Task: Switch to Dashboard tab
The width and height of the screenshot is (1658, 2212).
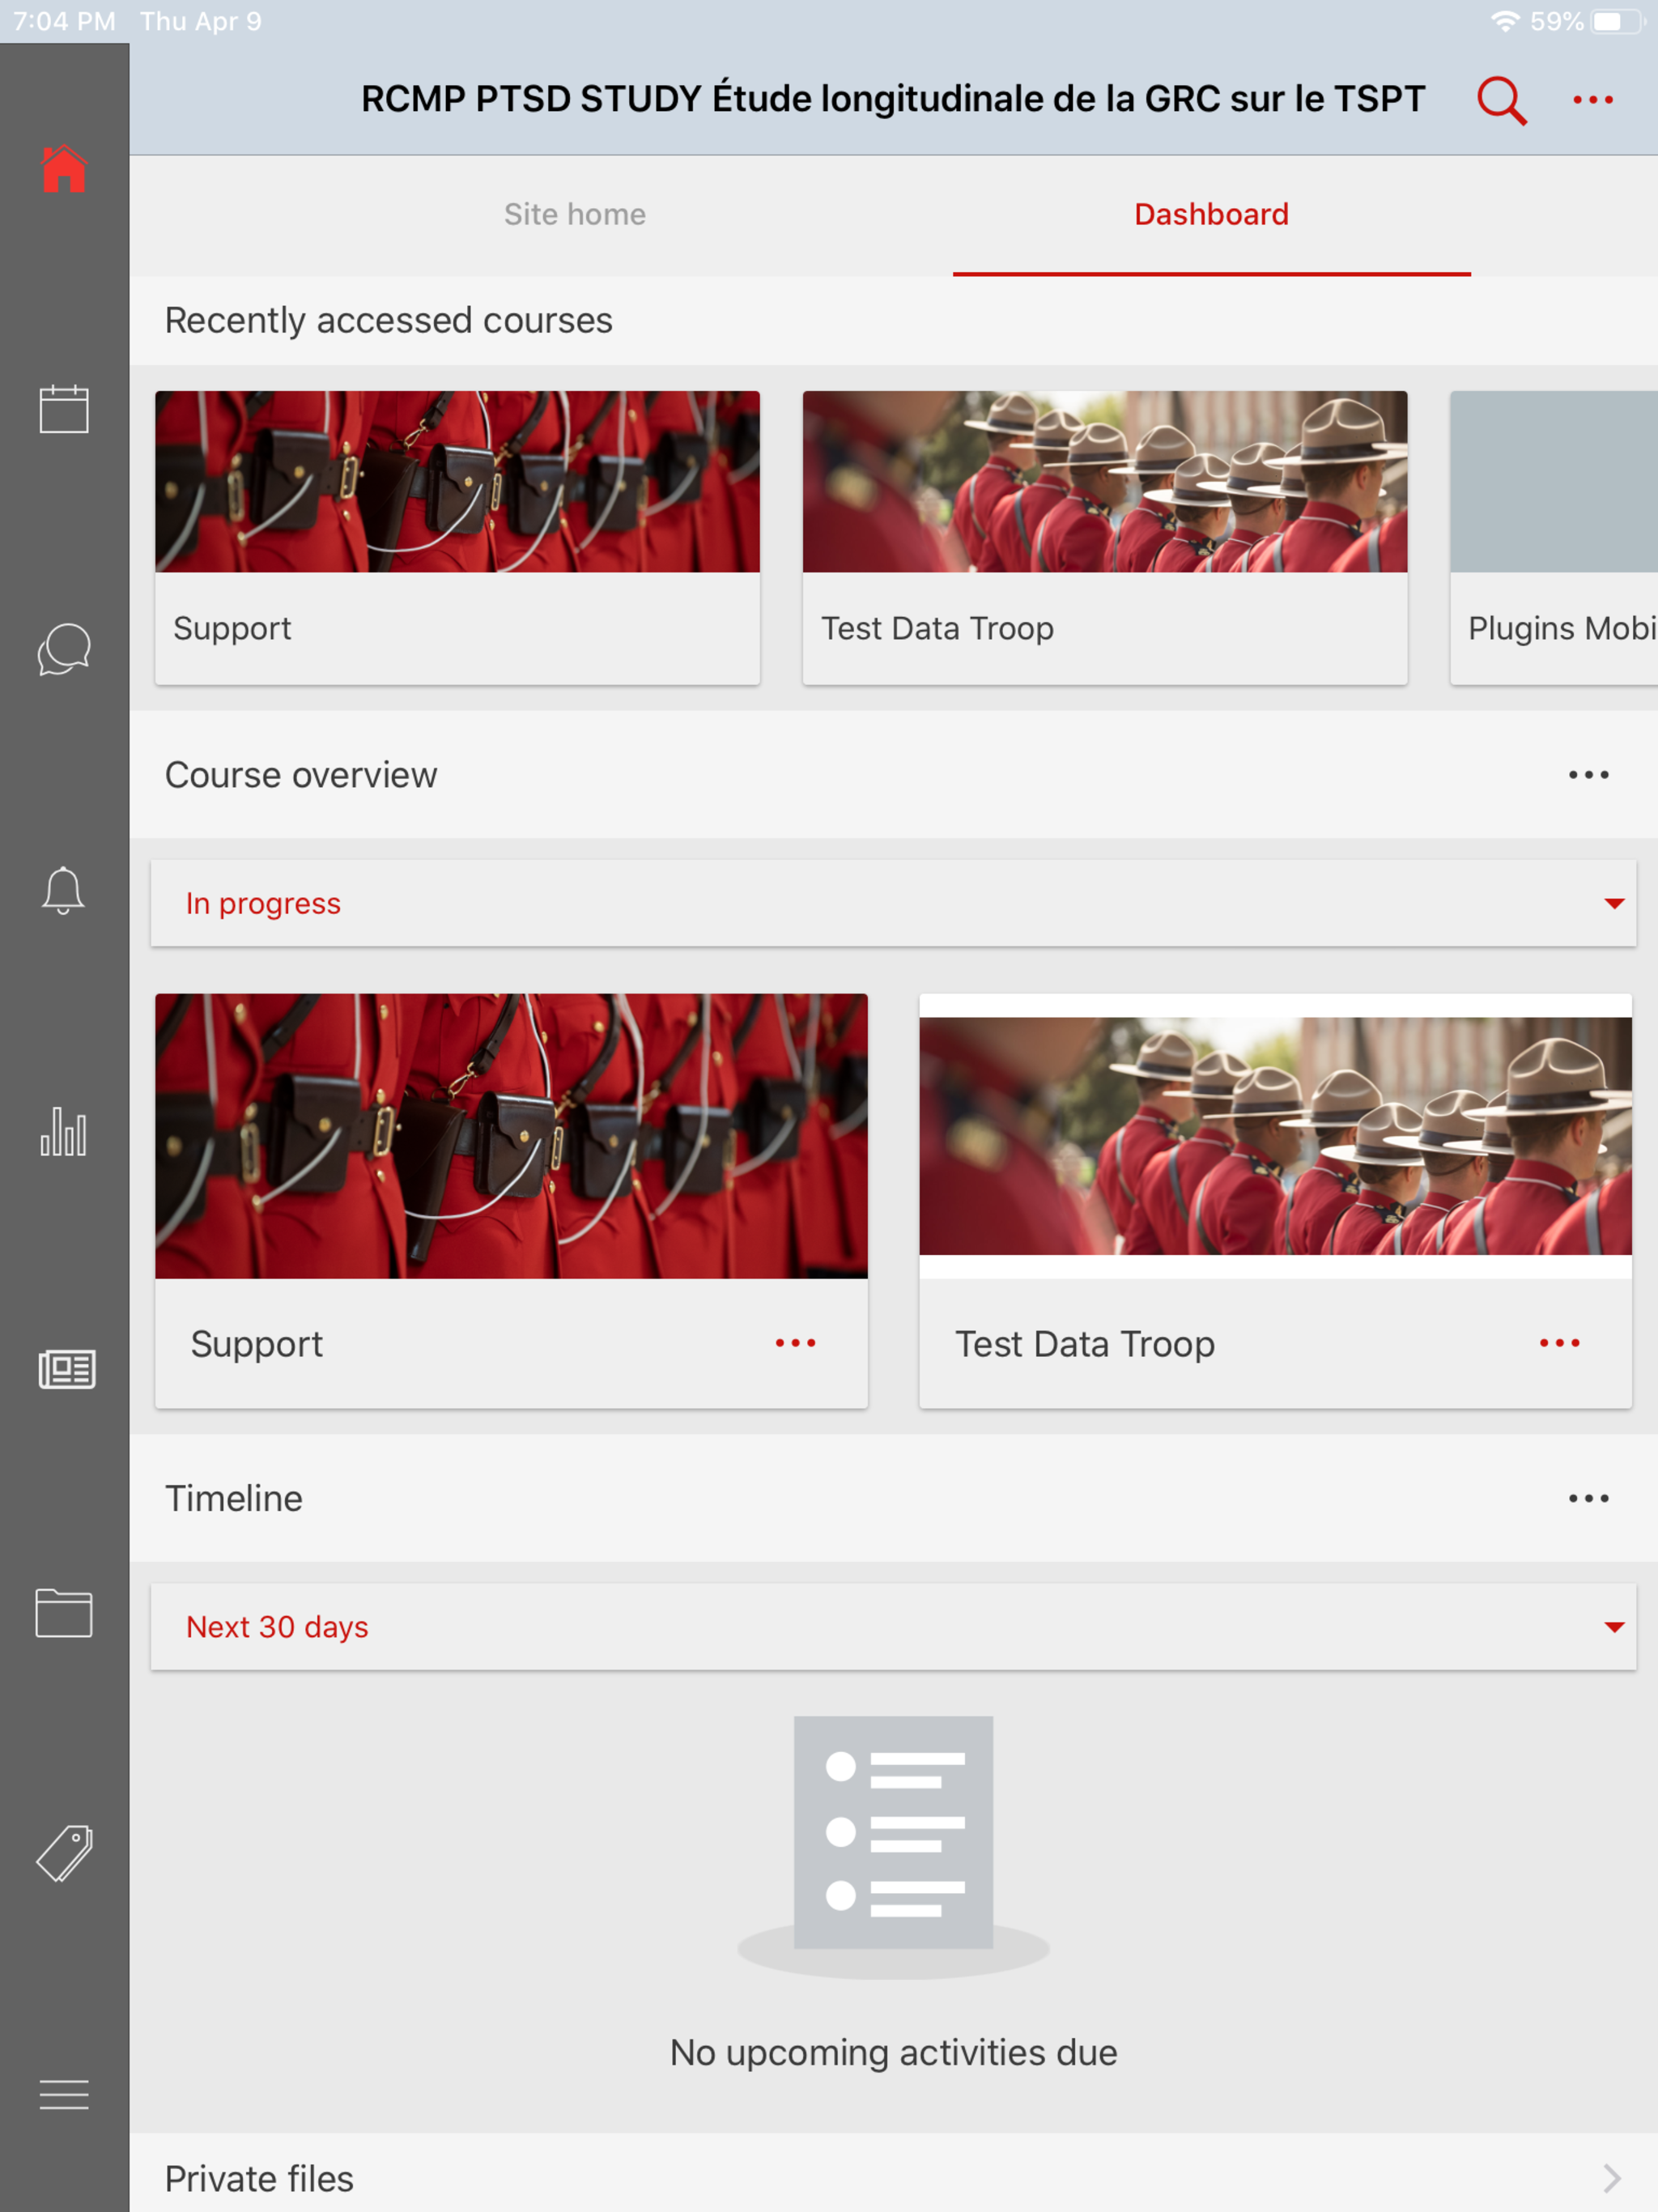Action: pyautogui.click(x=1211, y=214)
